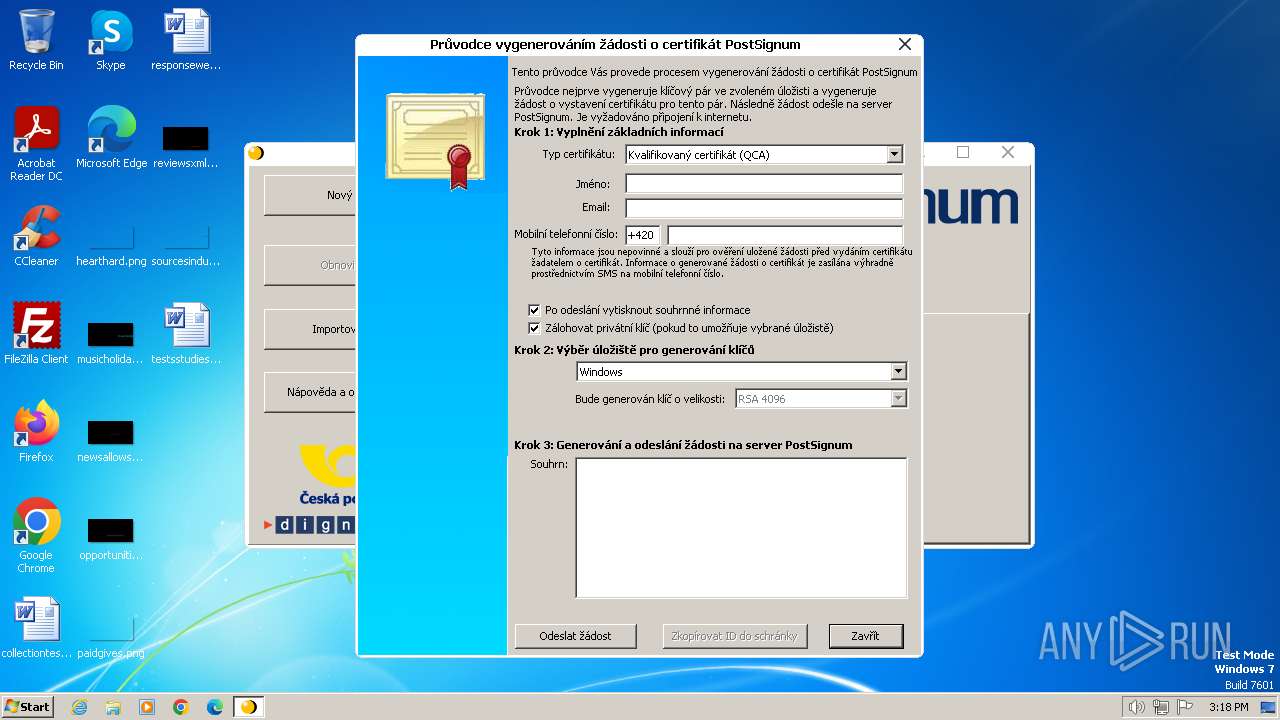Launch the FileZilla Client desktop shortcut

click(36, 333)
